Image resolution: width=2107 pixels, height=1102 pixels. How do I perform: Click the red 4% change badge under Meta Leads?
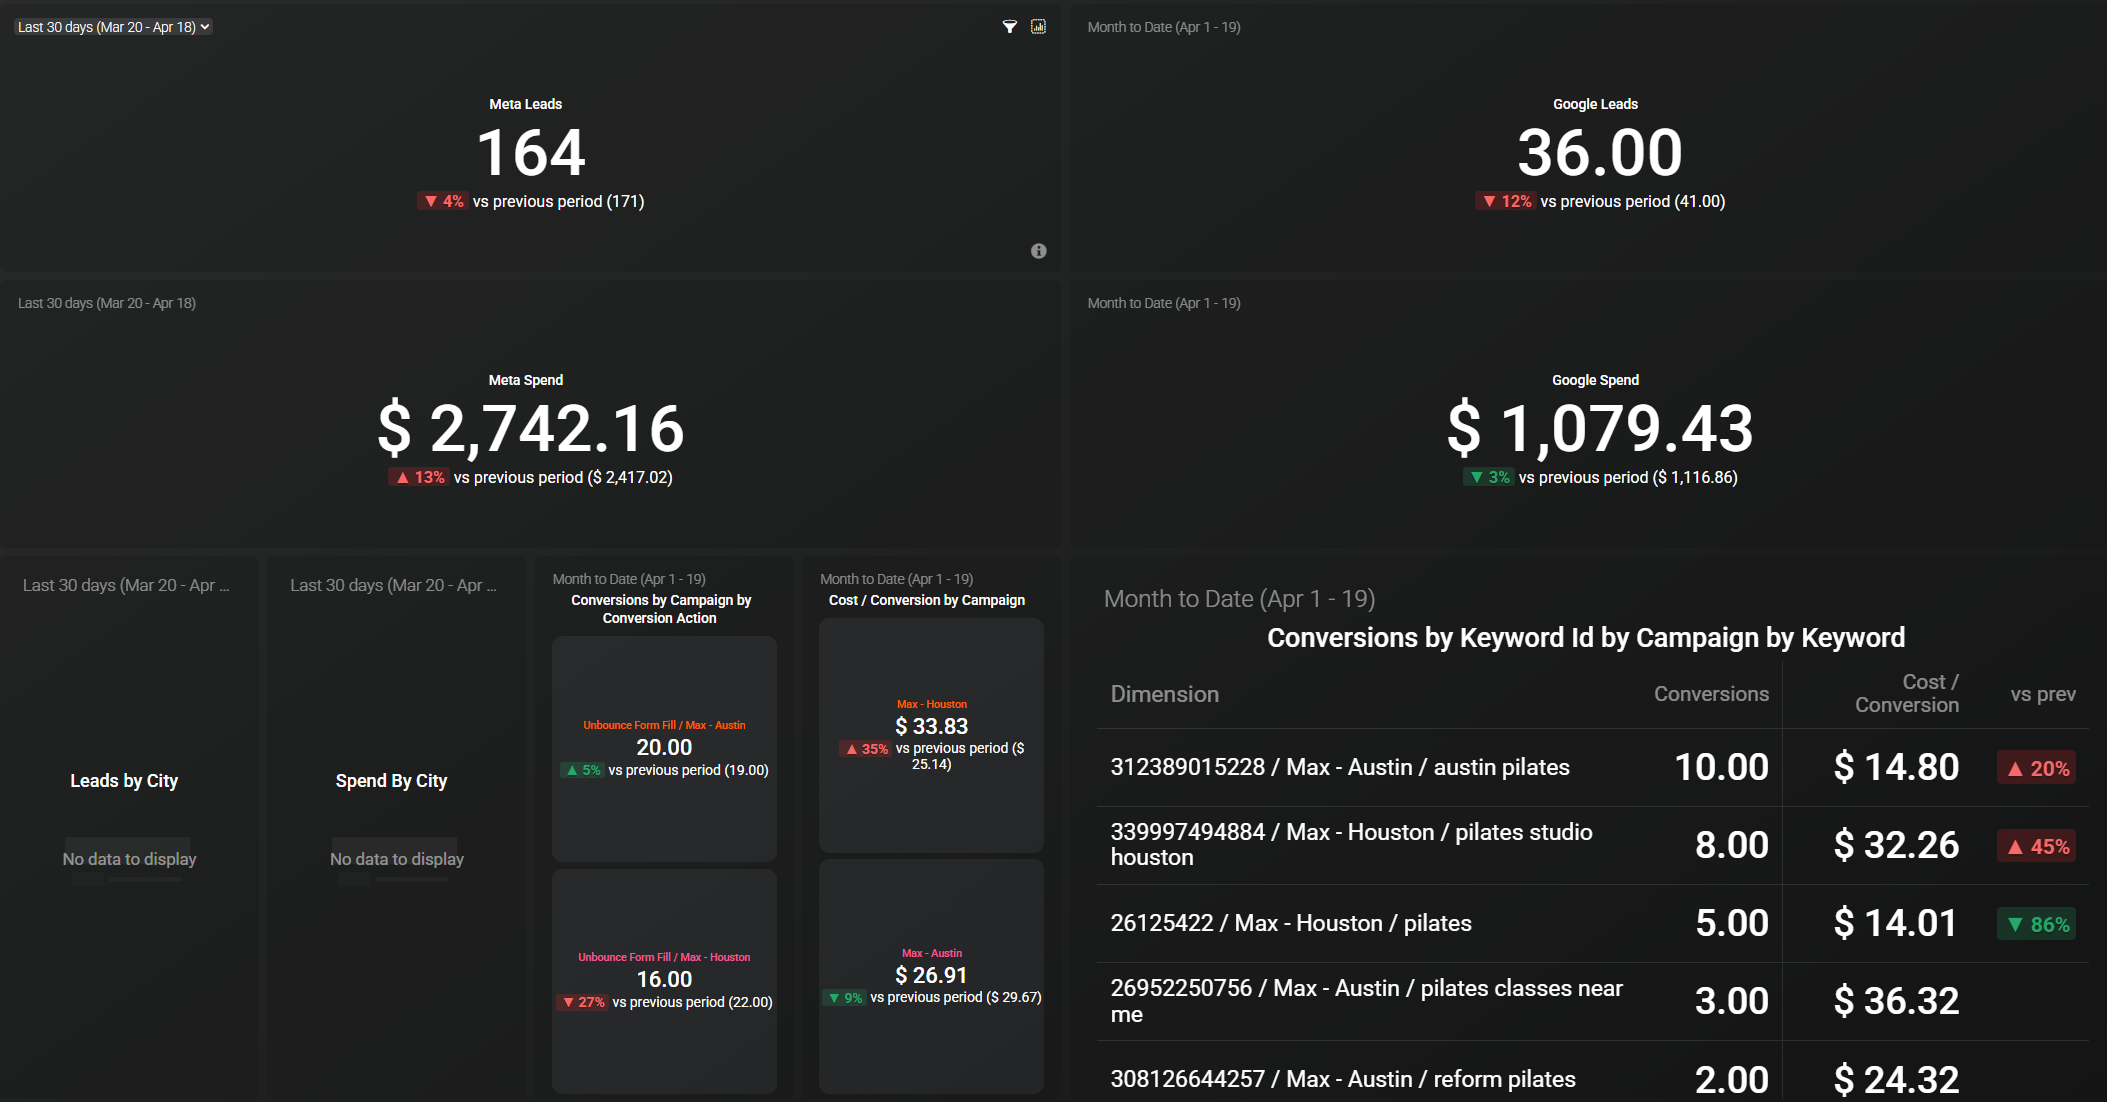click(443, 201)
